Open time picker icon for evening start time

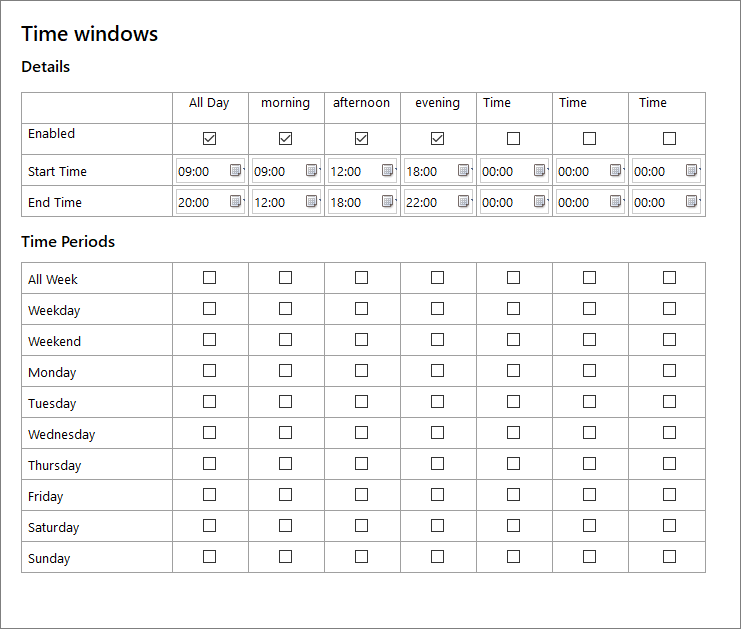click(464, 170)
